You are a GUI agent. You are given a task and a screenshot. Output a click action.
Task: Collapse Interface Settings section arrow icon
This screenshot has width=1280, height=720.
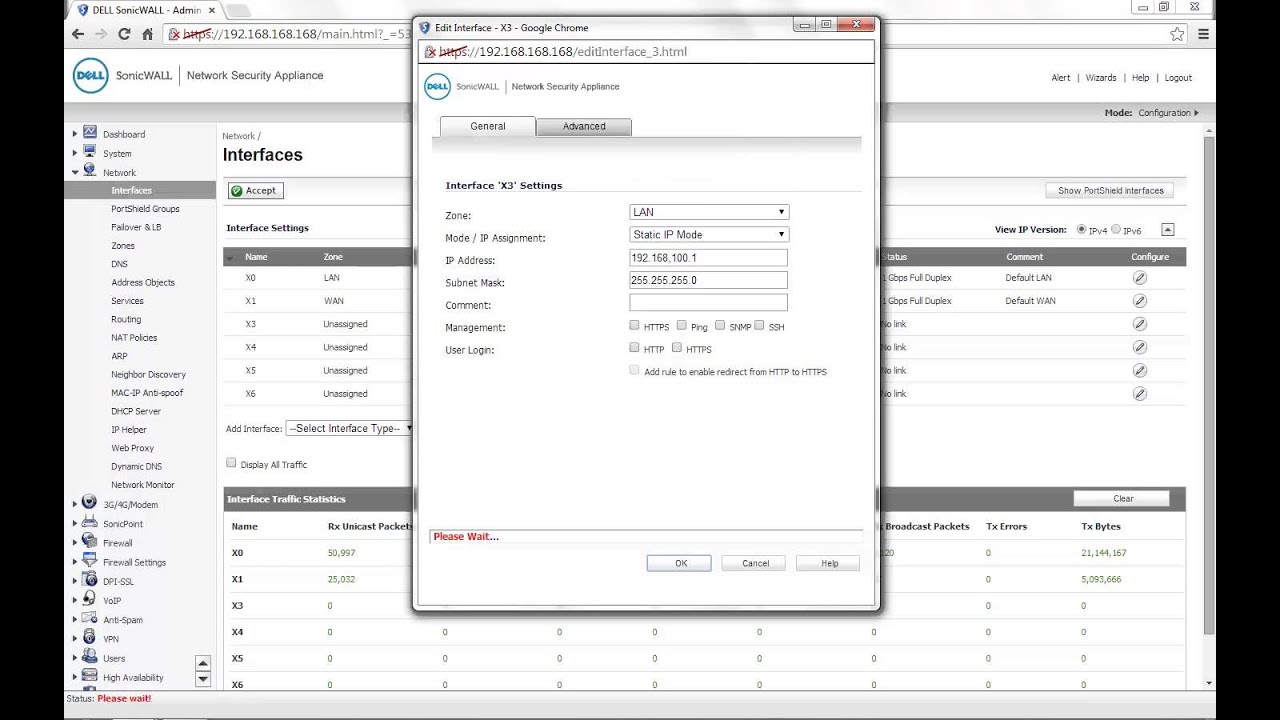pos(1167,229)
